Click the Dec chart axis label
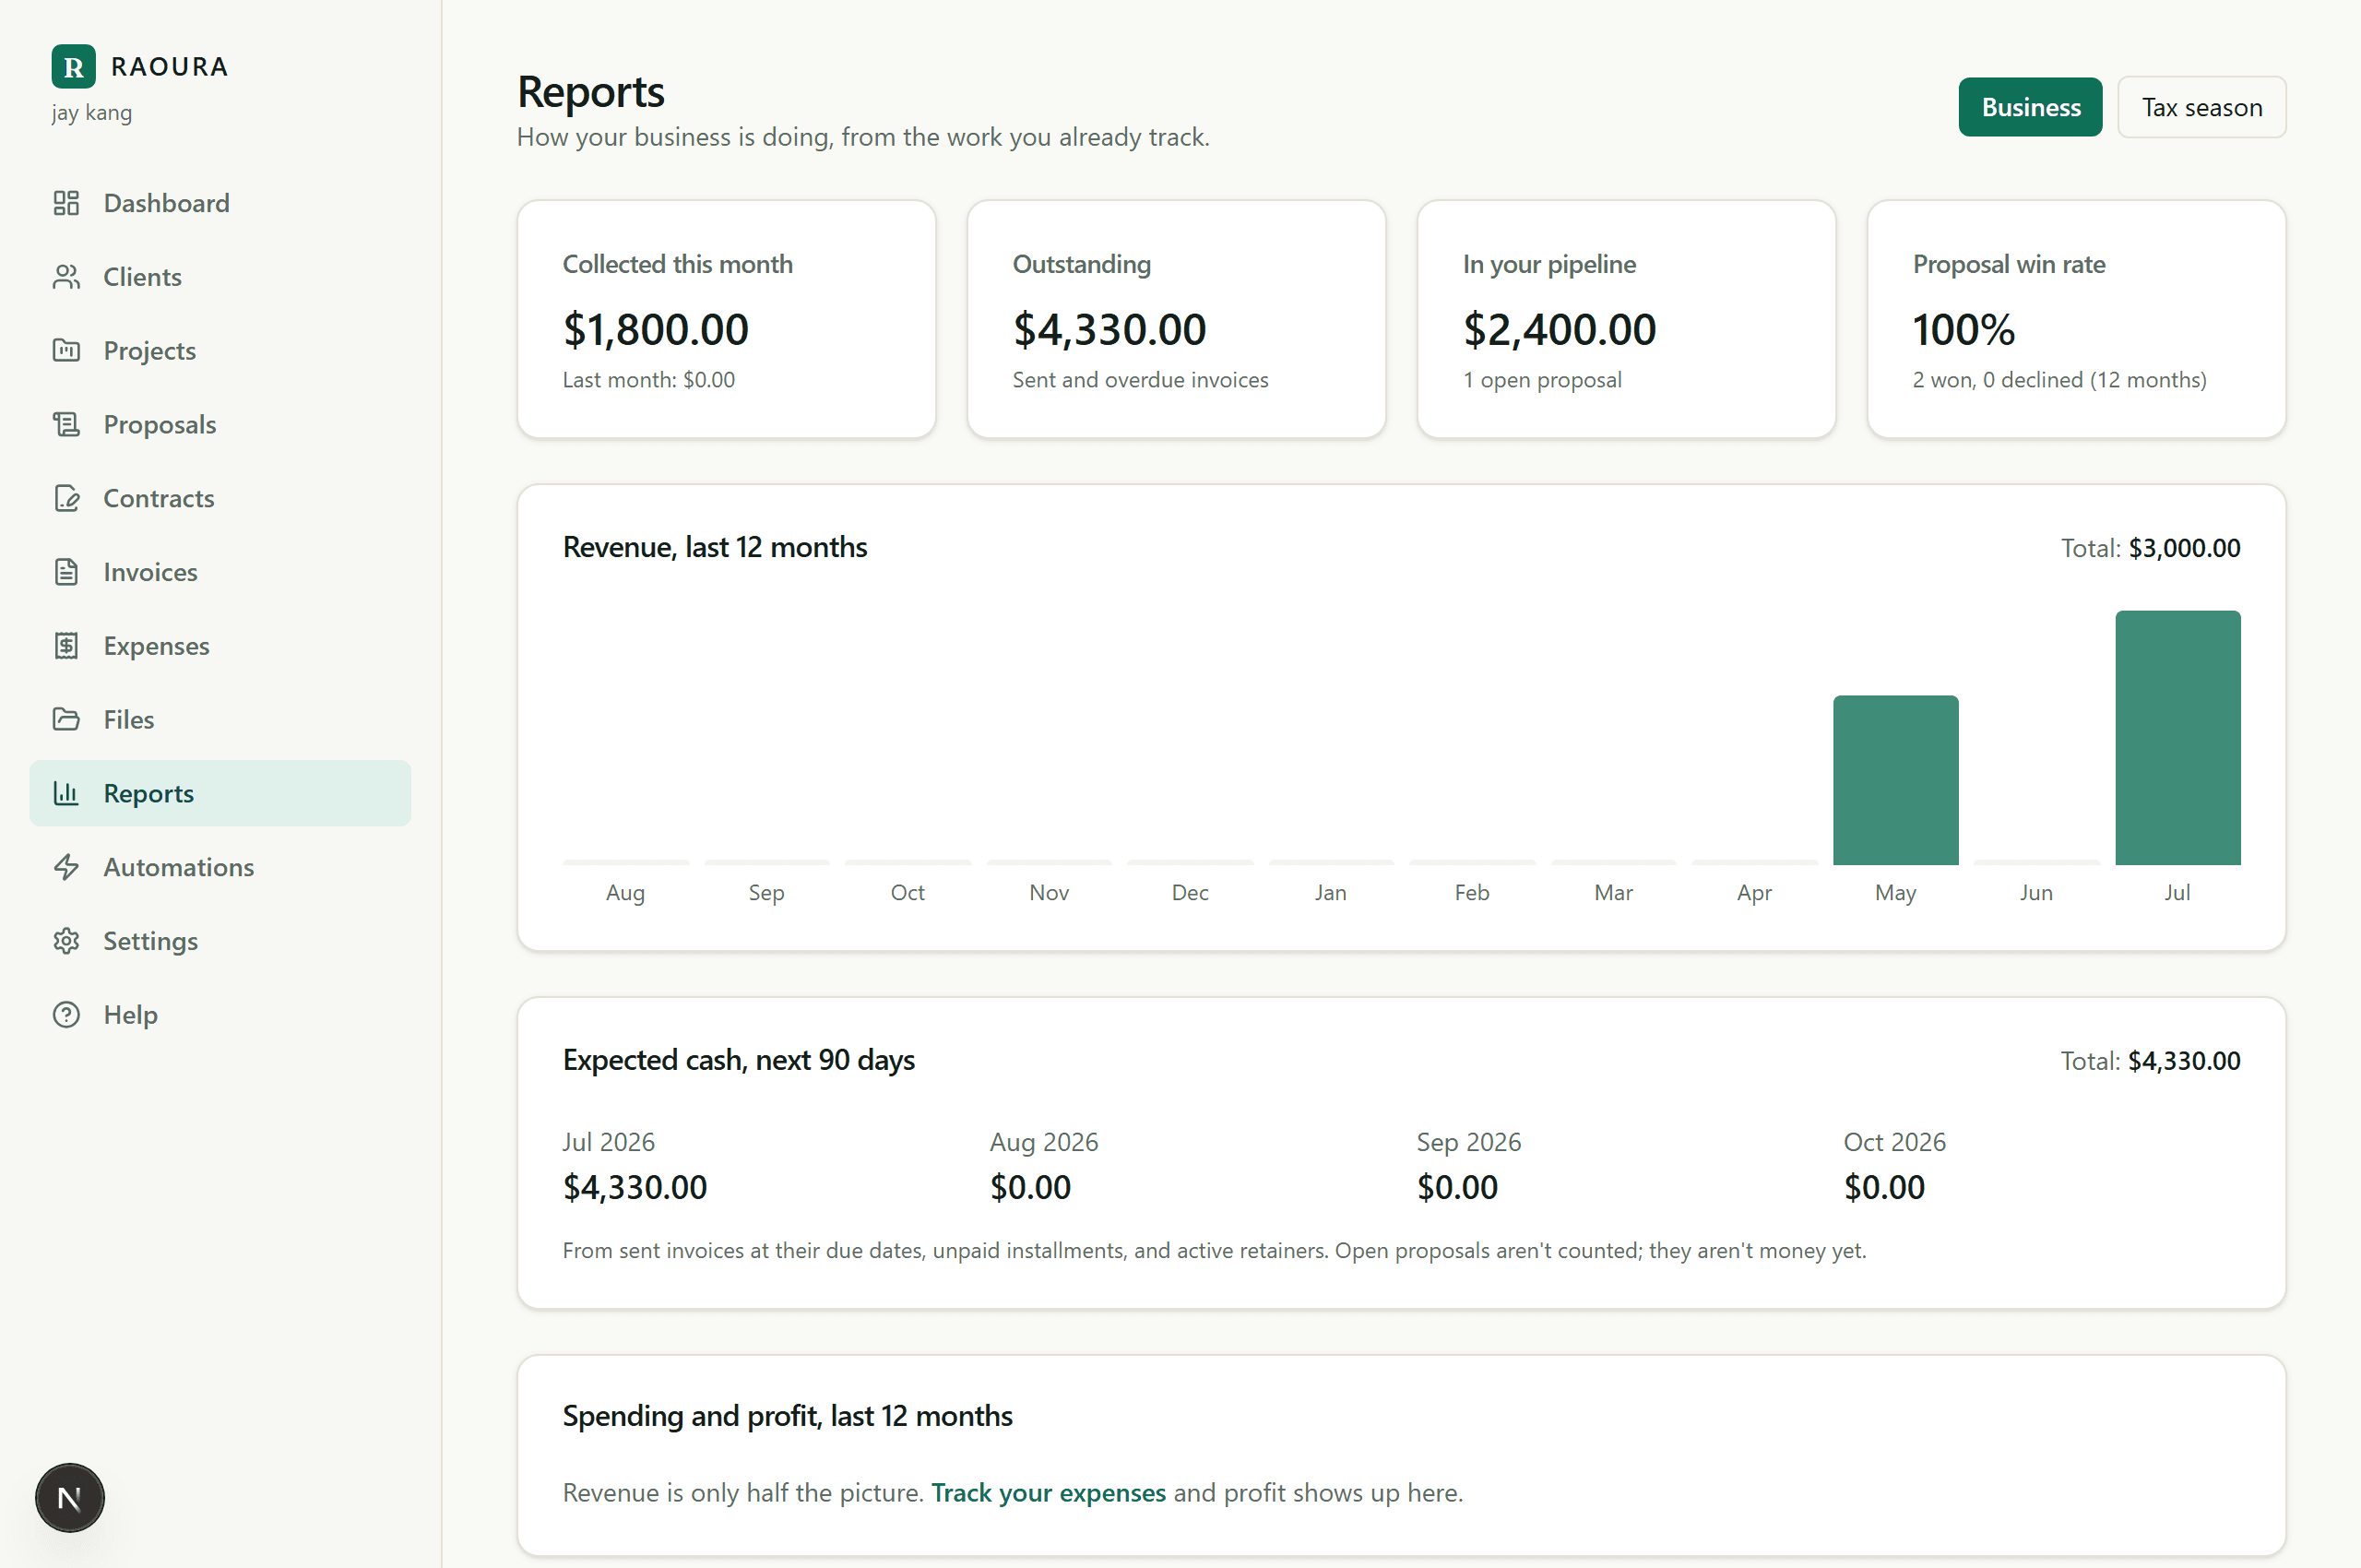This screenshot has height=1568, width=2361. click(1190, 893)
